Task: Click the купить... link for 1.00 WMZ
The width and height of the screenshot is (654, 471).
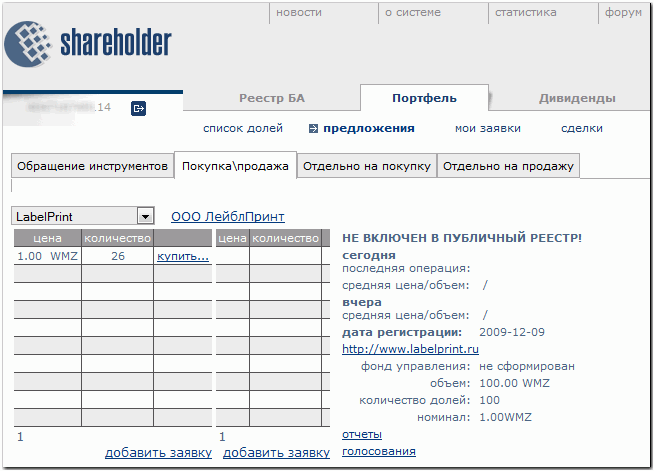Action: click(x=183, y=256)
